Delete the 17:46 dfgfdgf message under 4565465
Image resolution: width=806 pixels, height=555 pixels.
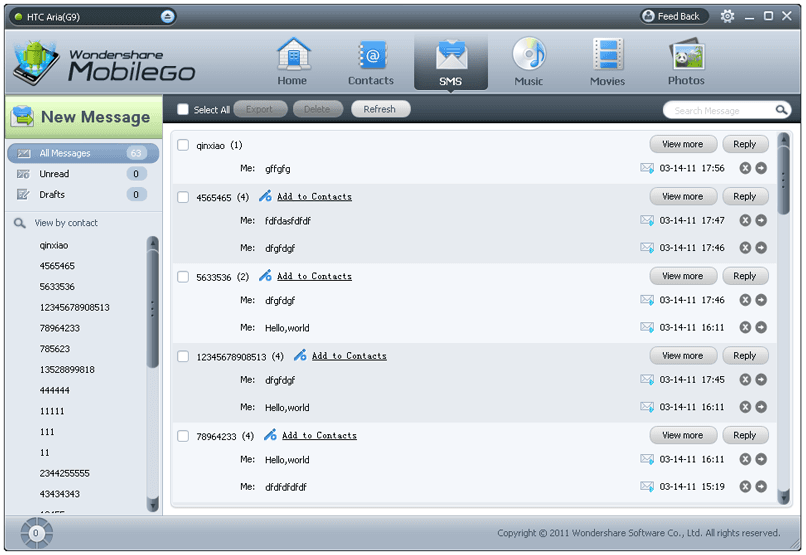[x=745, y=248]
